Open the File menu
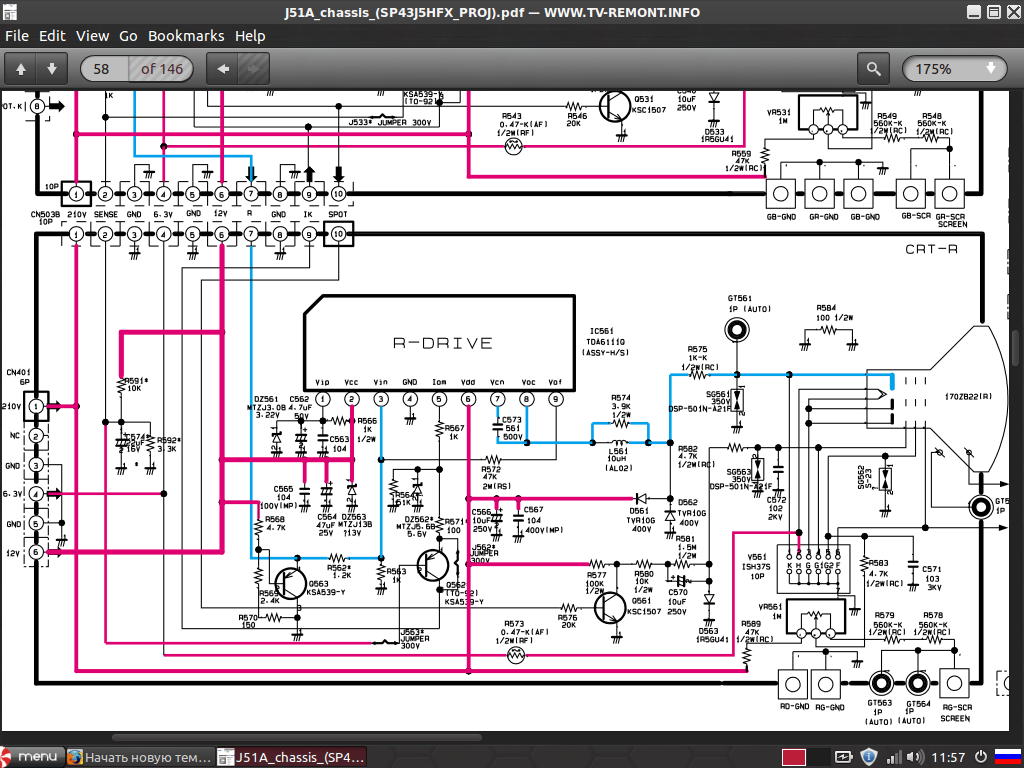Viewport: 1024px width, 768px height. [17, 36]
